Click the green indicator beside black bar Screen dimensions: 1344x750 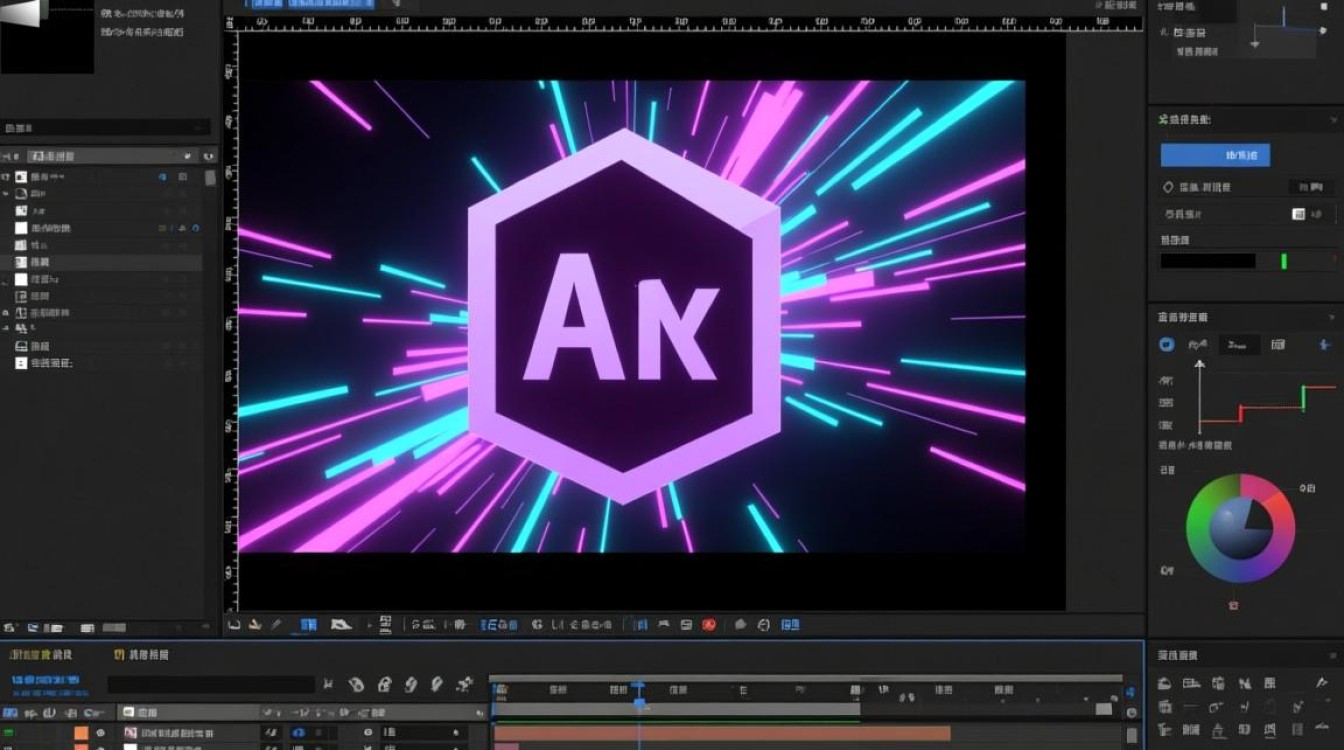pos(1283,261)
